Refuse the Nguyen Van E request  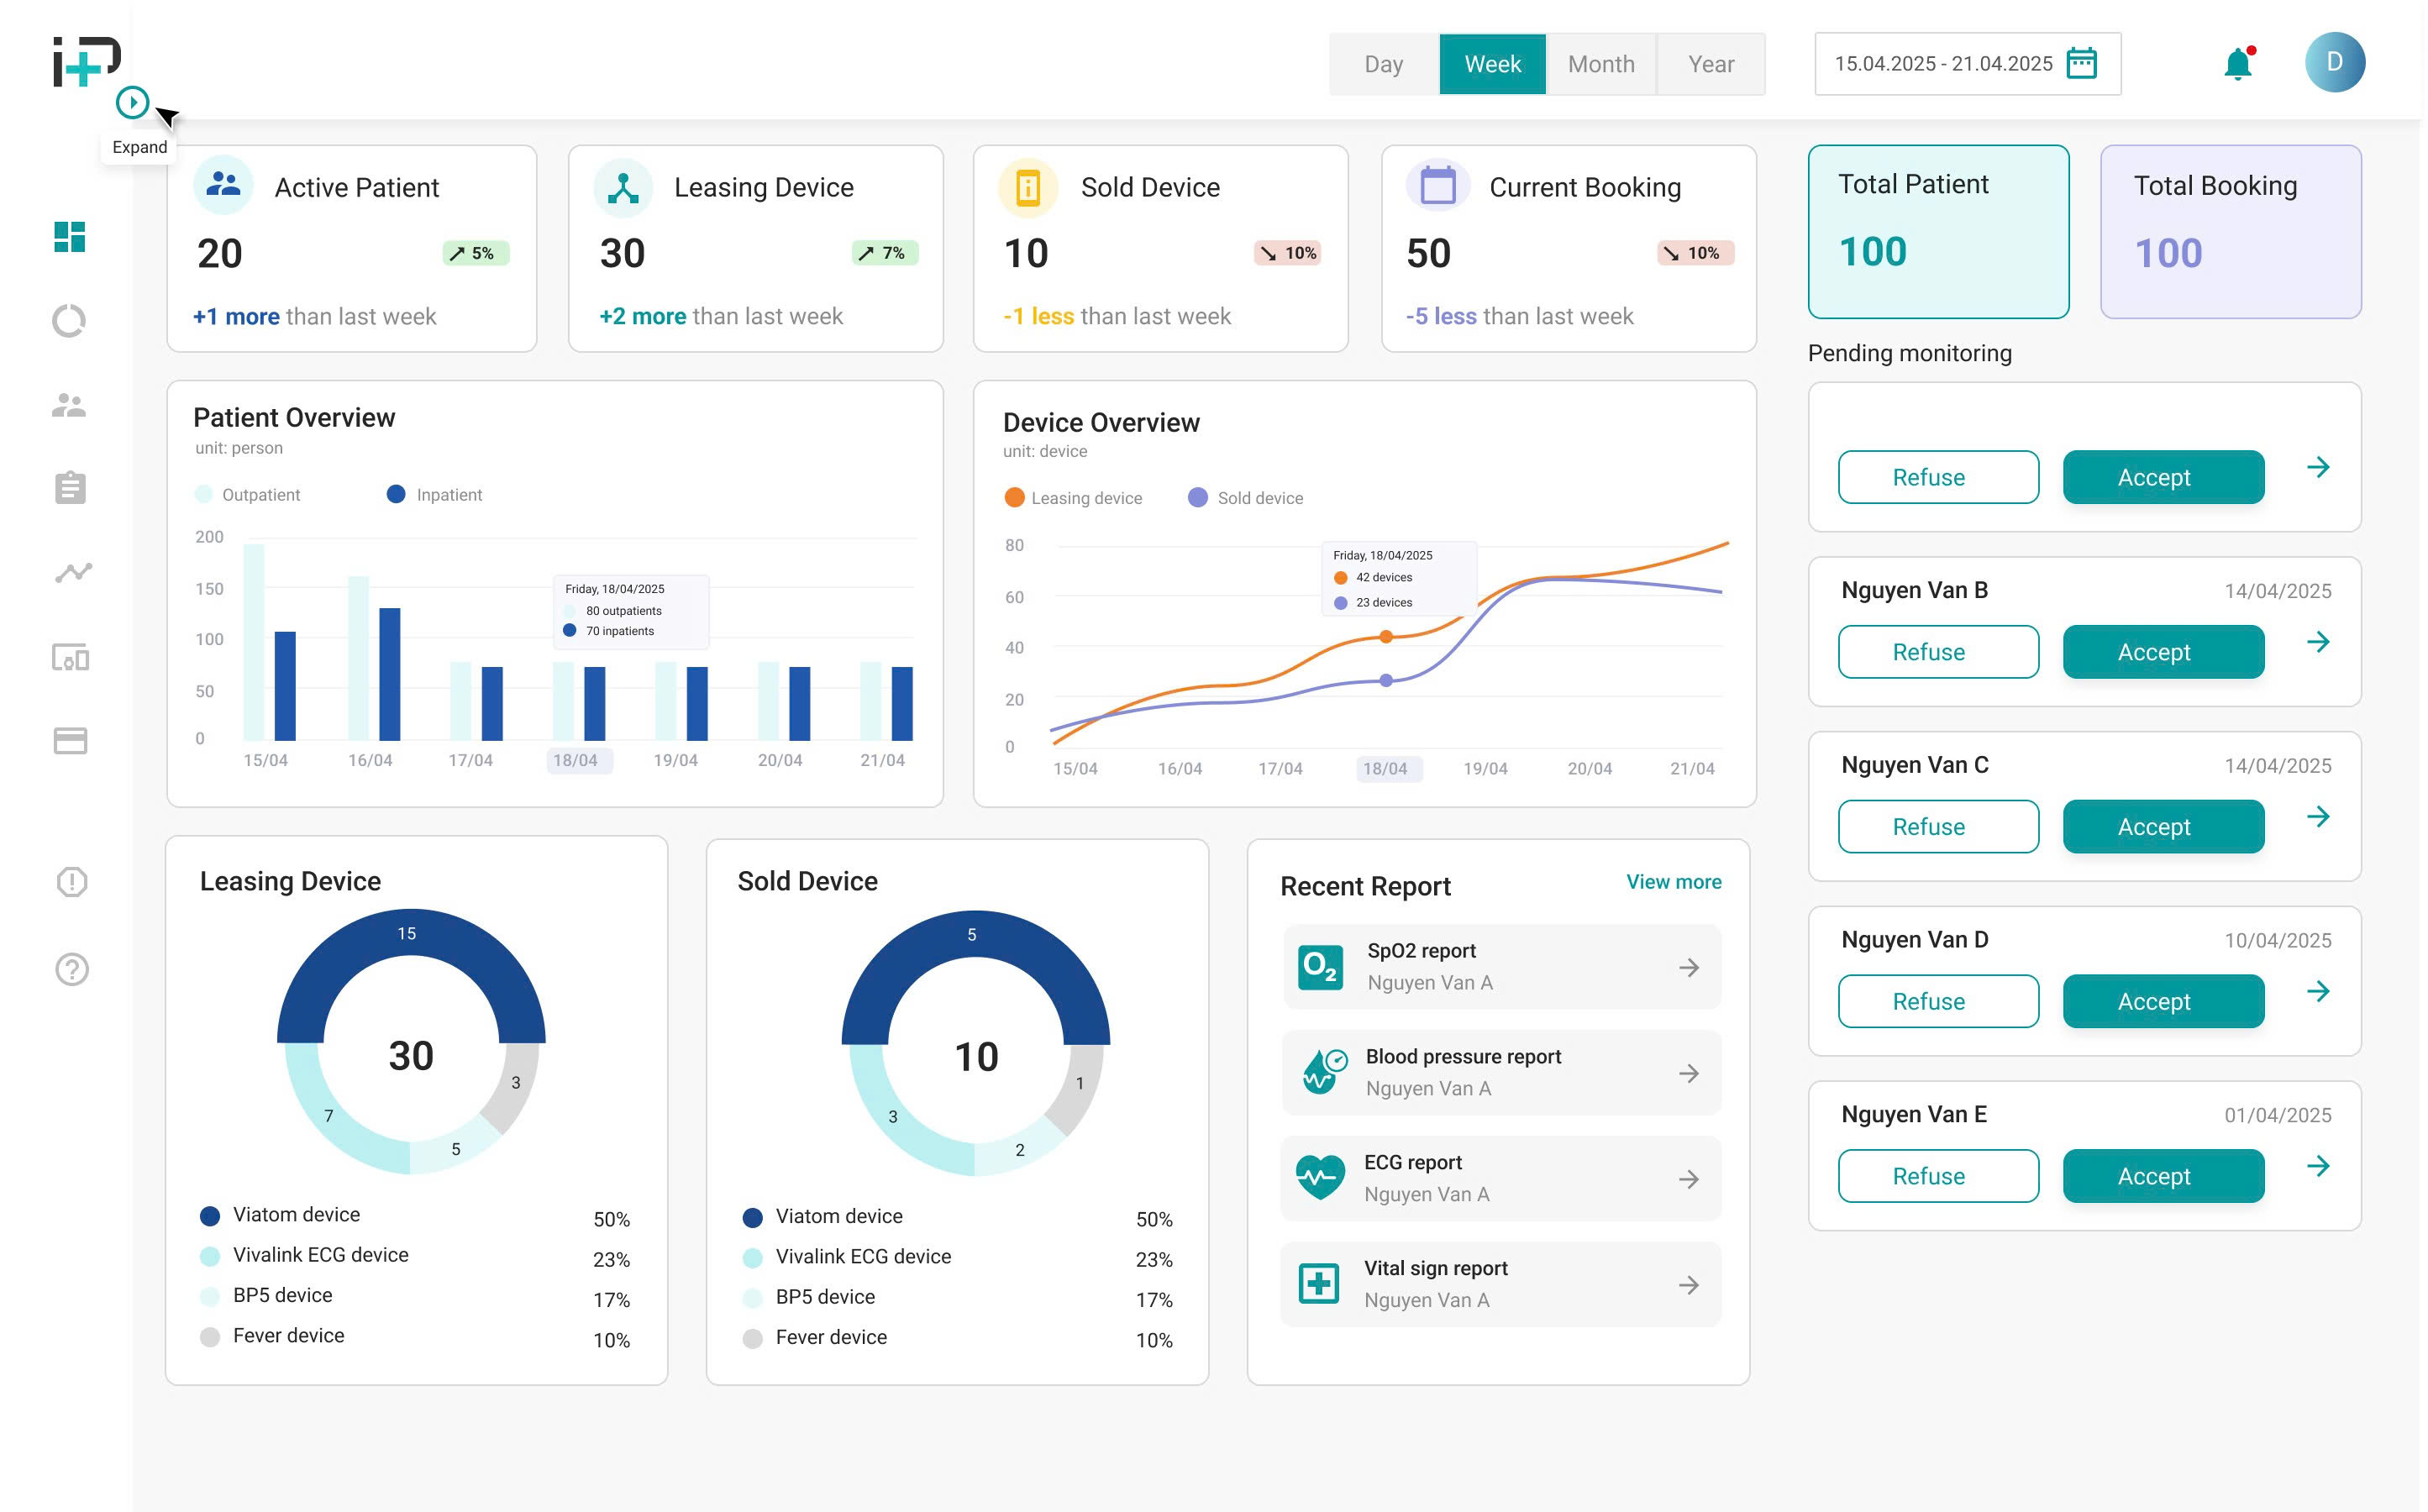click(x=1938, y=1176)
